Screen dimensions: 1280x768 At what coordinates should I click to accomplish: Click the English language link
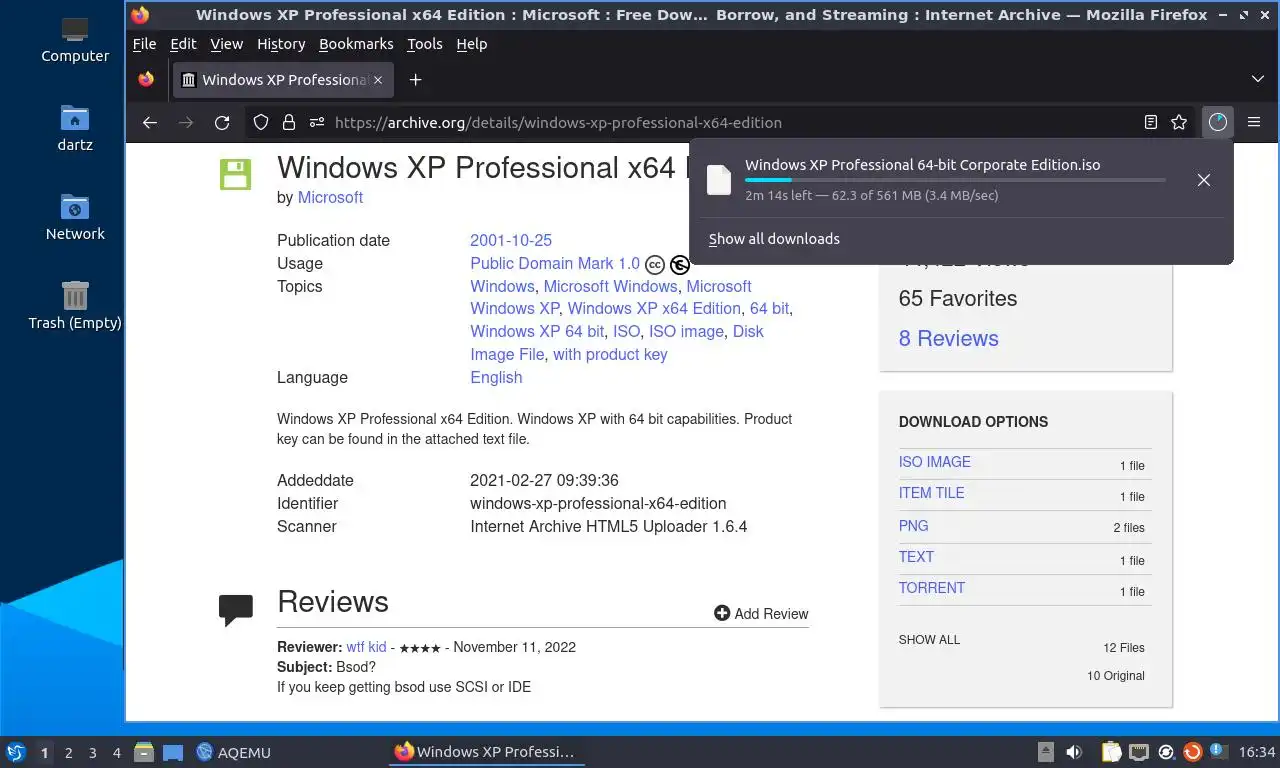496,377
